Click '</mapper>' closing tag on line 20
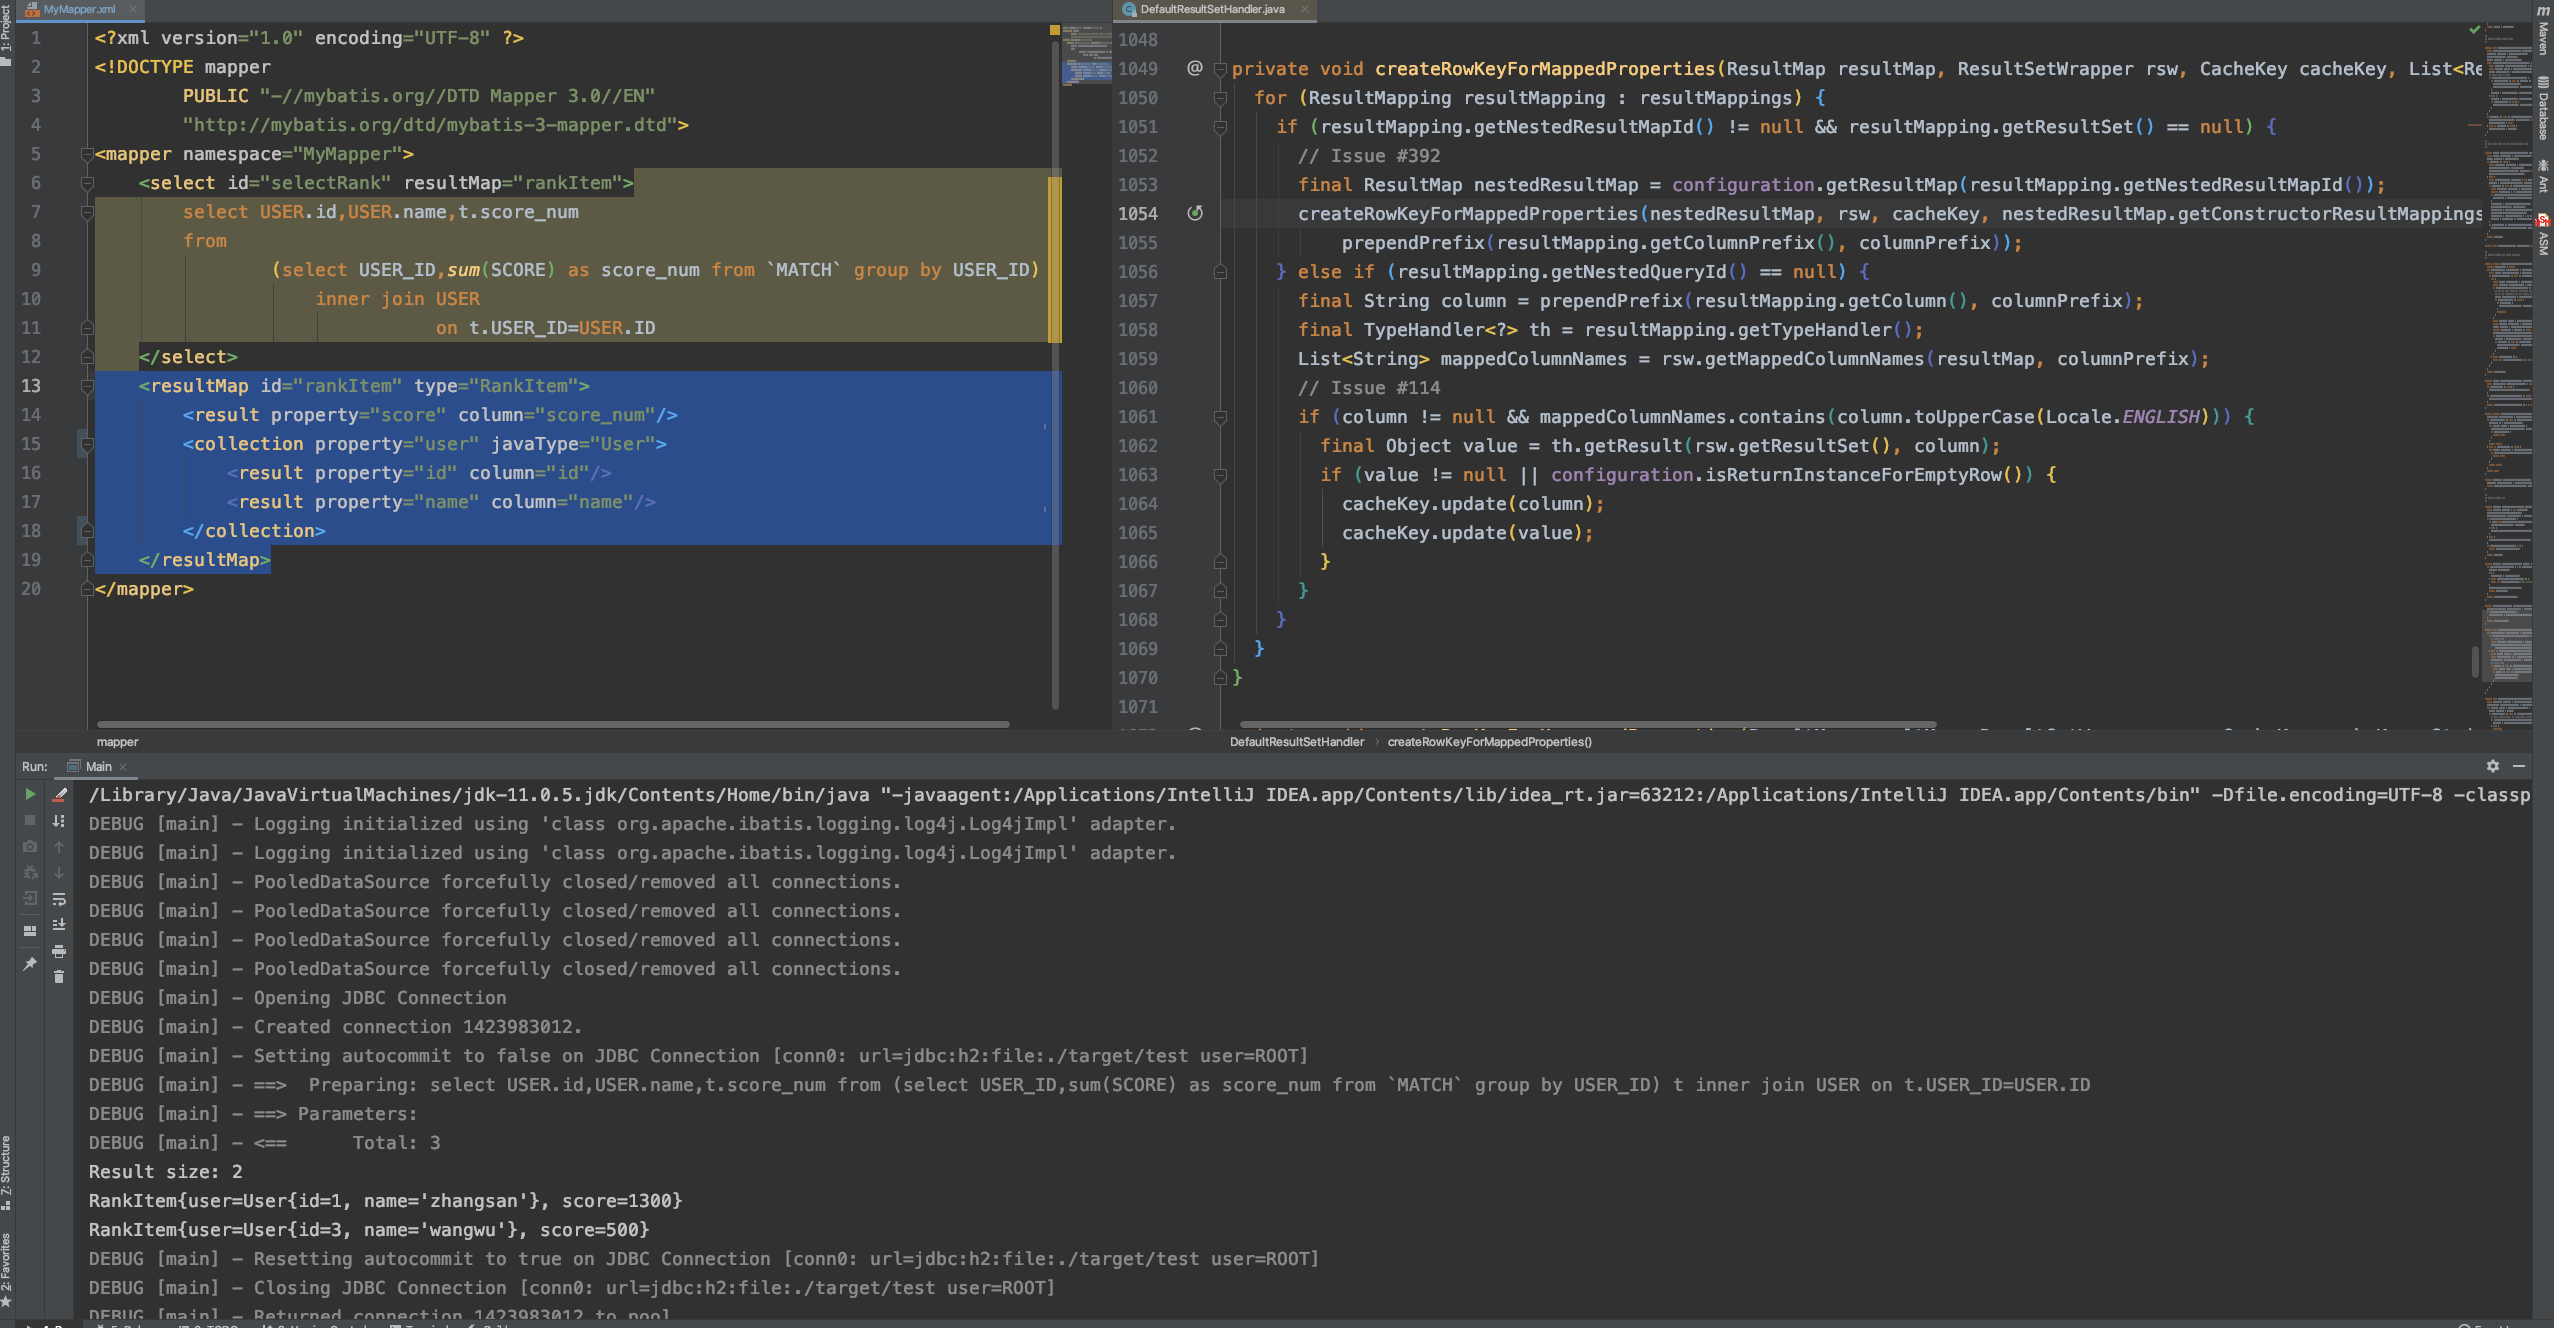Image resolution: width=2554 pixels, height=1328 pixels. (x=144, y=589)
